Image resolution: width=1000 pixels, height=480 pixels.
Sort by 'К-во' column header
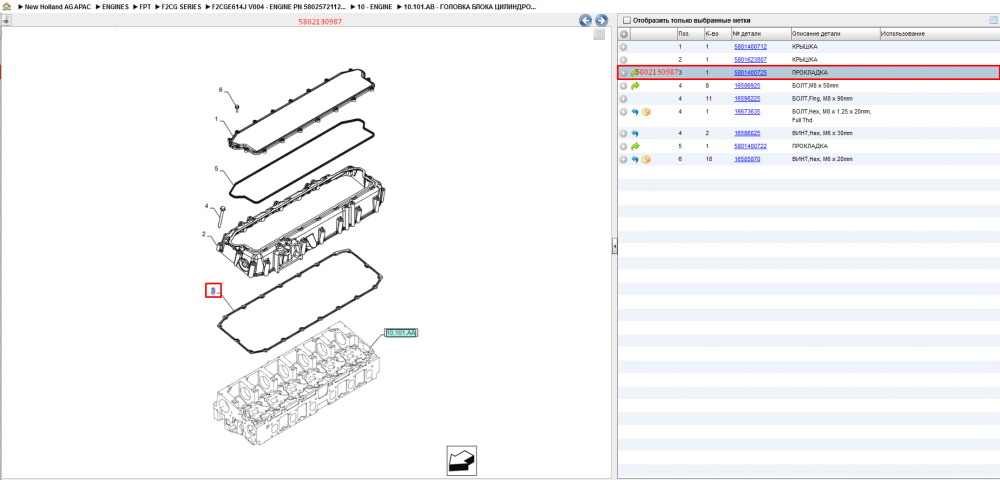click(716, 34)
